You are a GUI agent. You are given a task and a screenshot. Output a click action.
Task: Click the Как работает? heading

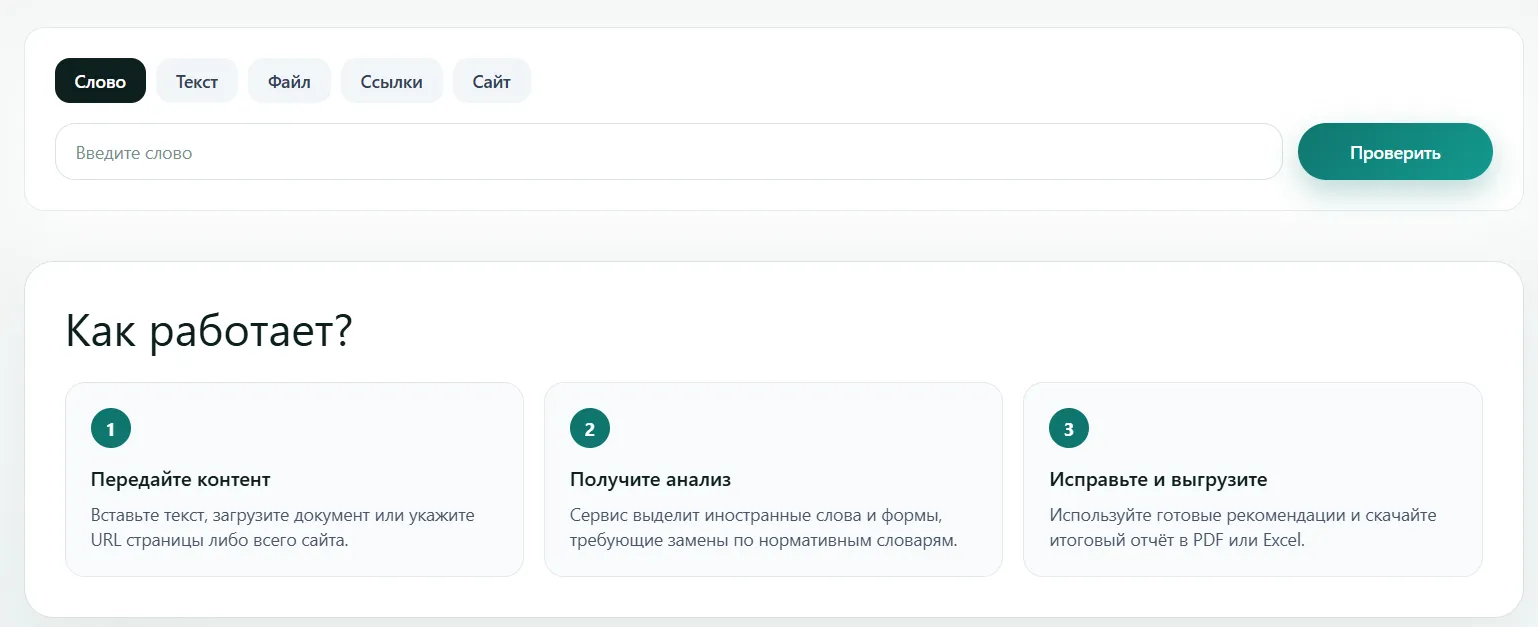[209, 330]
